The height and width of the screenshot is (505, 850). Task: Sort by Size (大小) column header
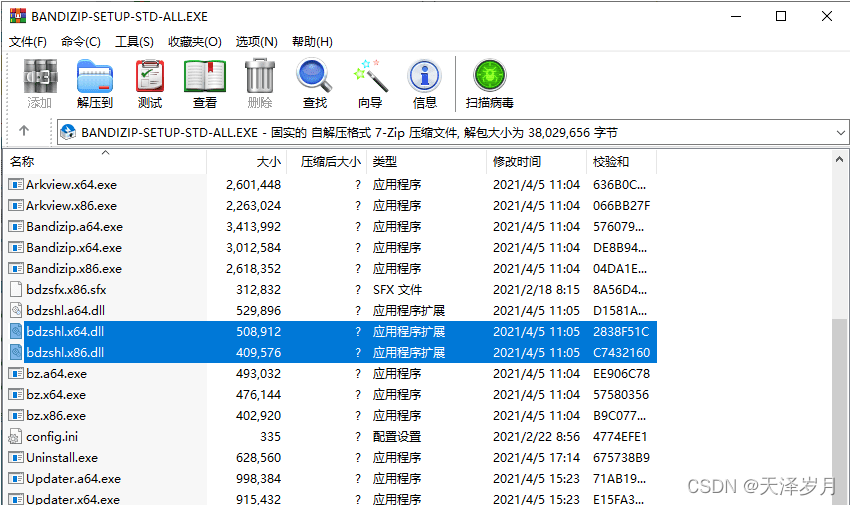[x=247, y=161]
